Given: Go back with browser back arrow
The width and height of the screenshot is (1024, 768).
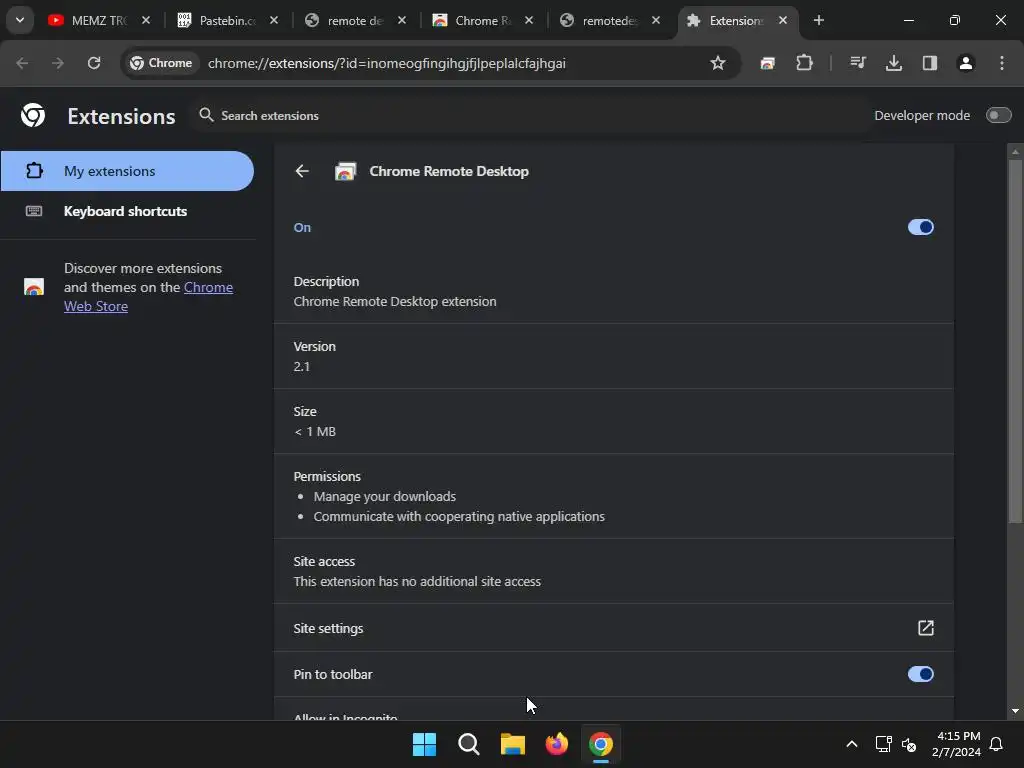Looking at the screenshot, I should coord(22,63).
